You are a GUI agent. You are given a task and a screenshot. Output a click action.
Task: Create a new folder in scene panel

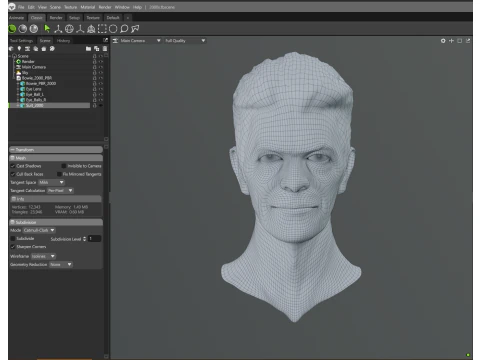coord(88,49)
